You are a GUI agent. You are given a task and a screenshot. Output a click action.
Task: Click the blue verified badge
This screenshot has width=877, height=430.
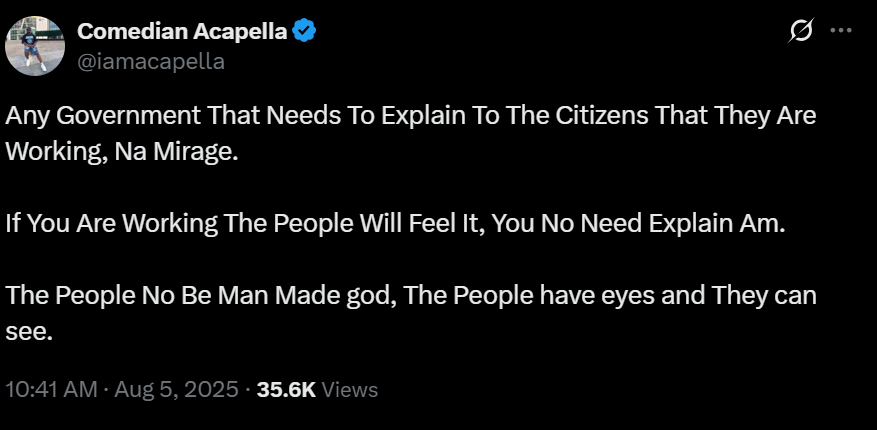(305, 31)
